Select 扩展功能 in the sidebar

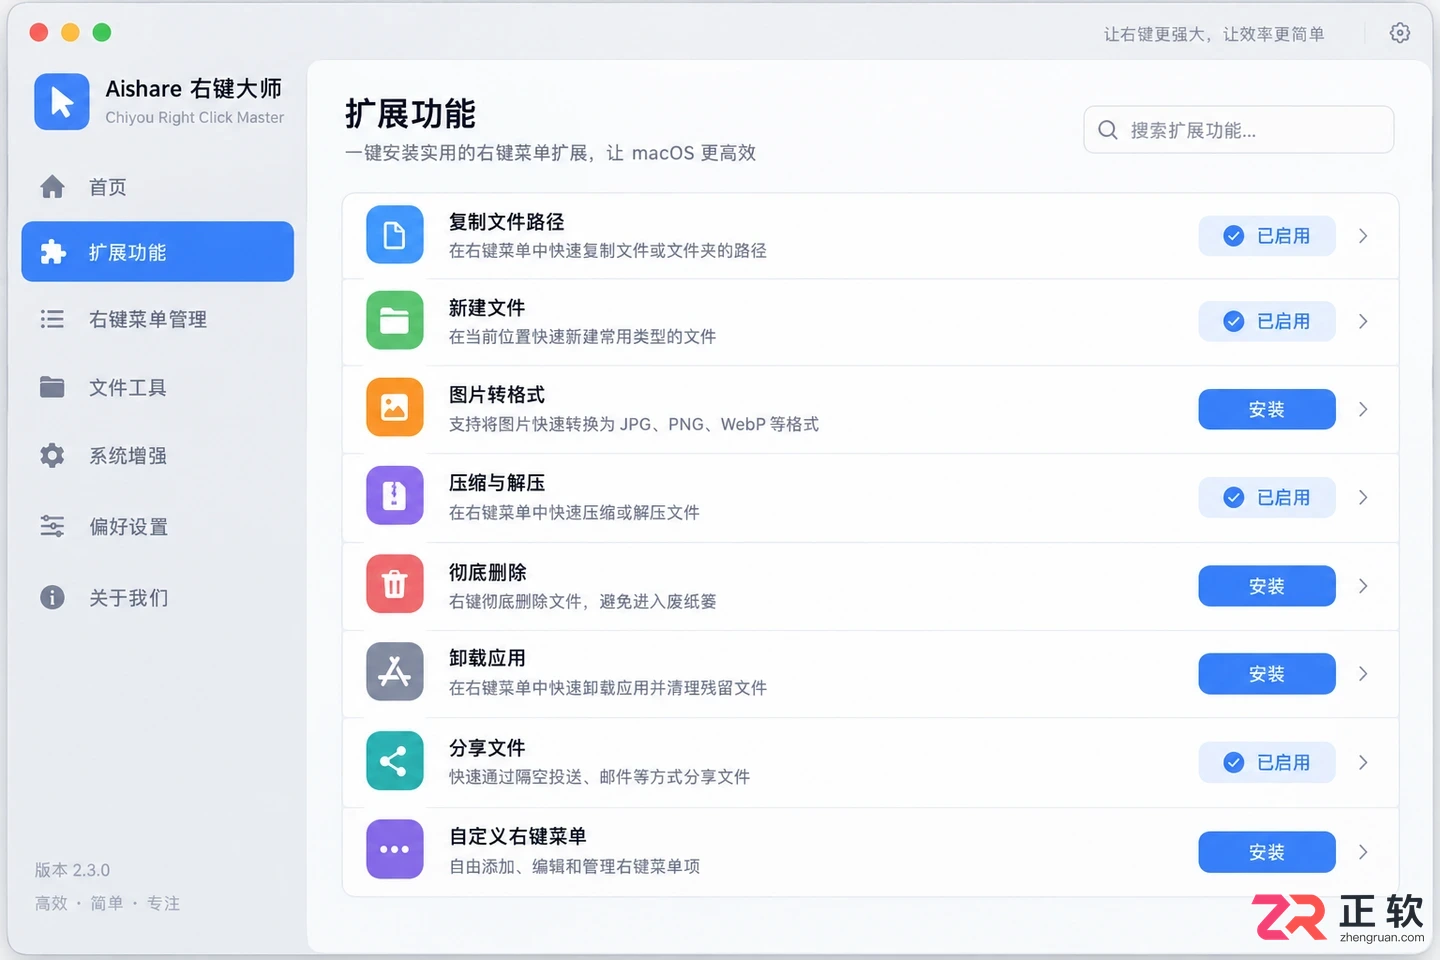[x=158, y=252]
